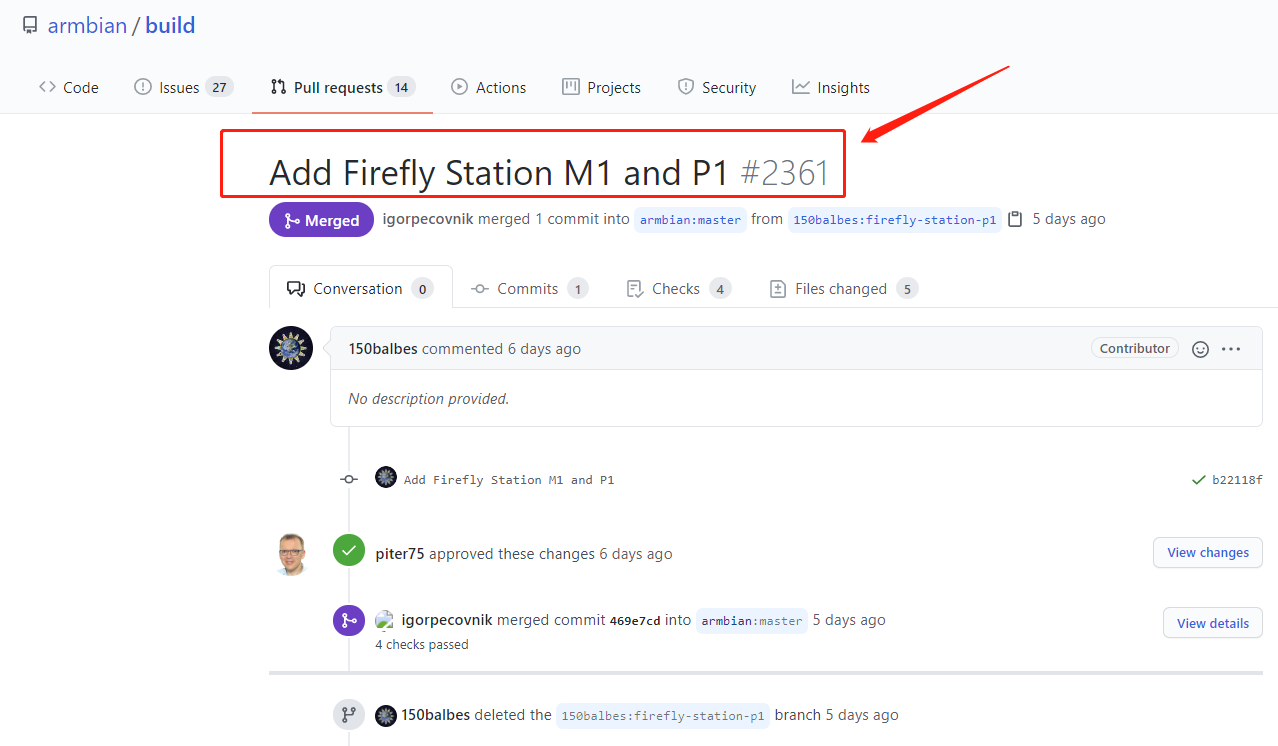Click the View details button
1278x746 pixels.
[1213, 623]
